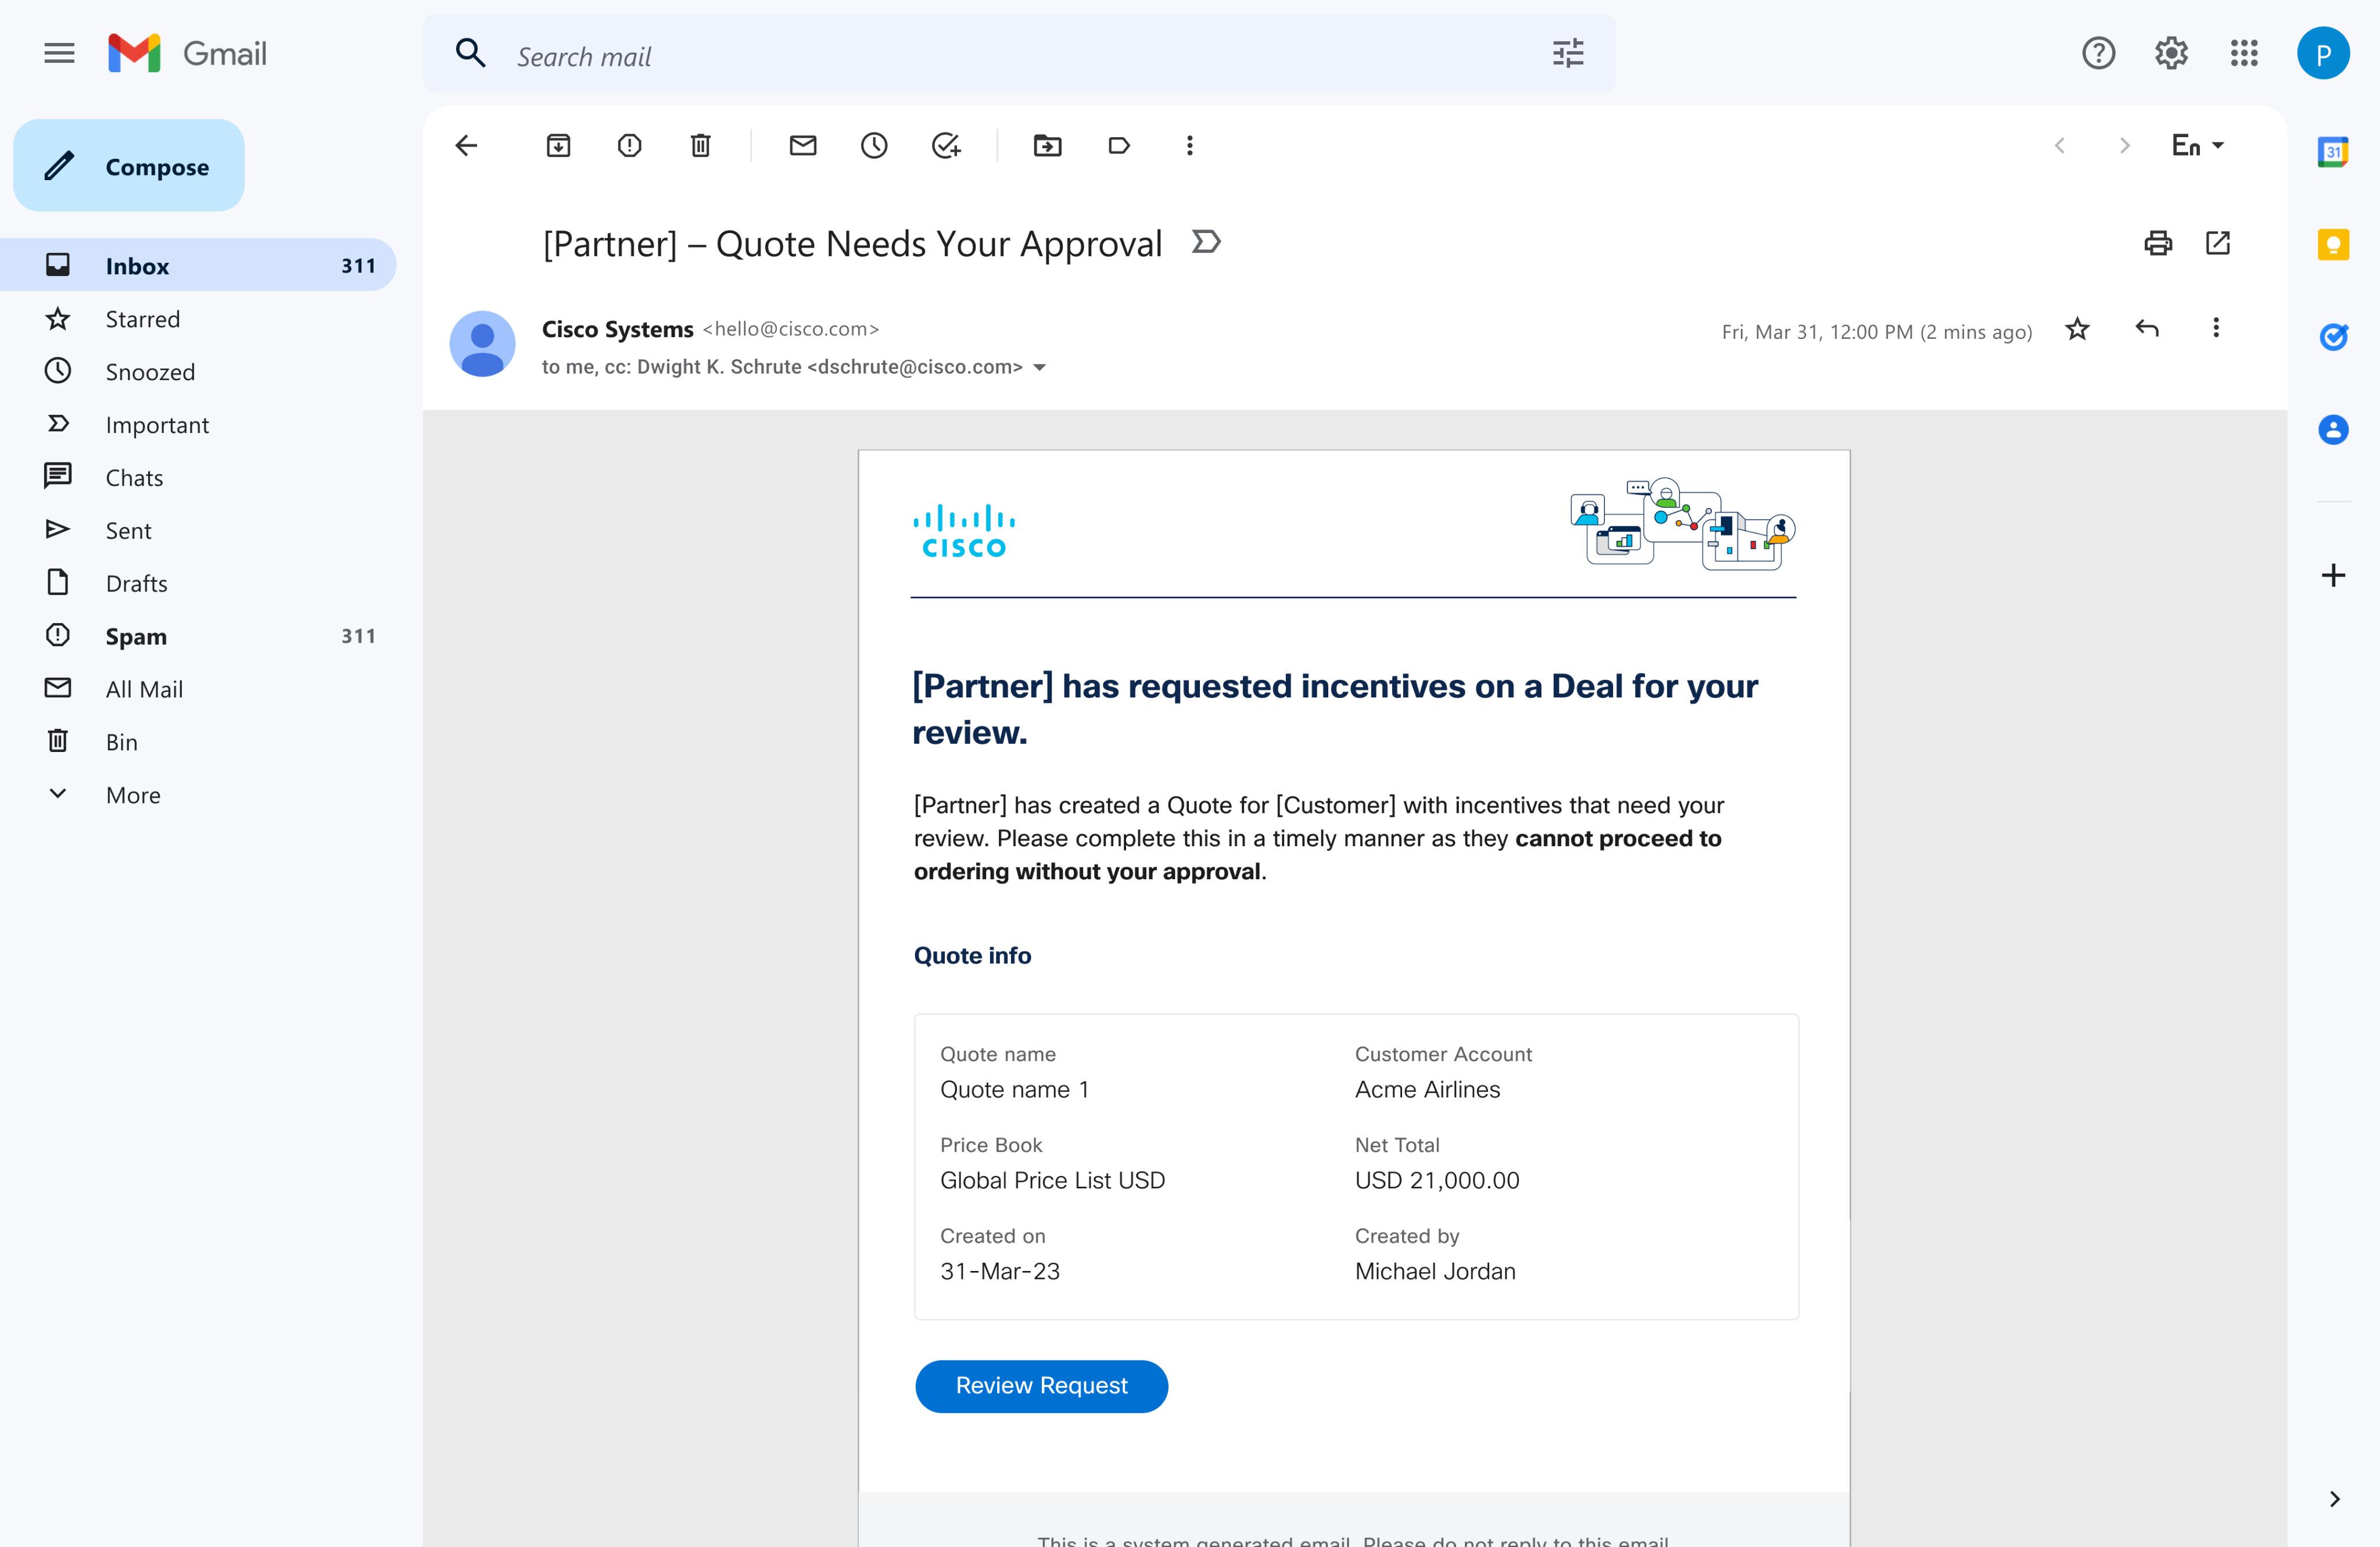Screen dimensions: 2380x1547
Task: Star the Cisco Systems email
Action: pyautogui.click(x=2077, y=329)
